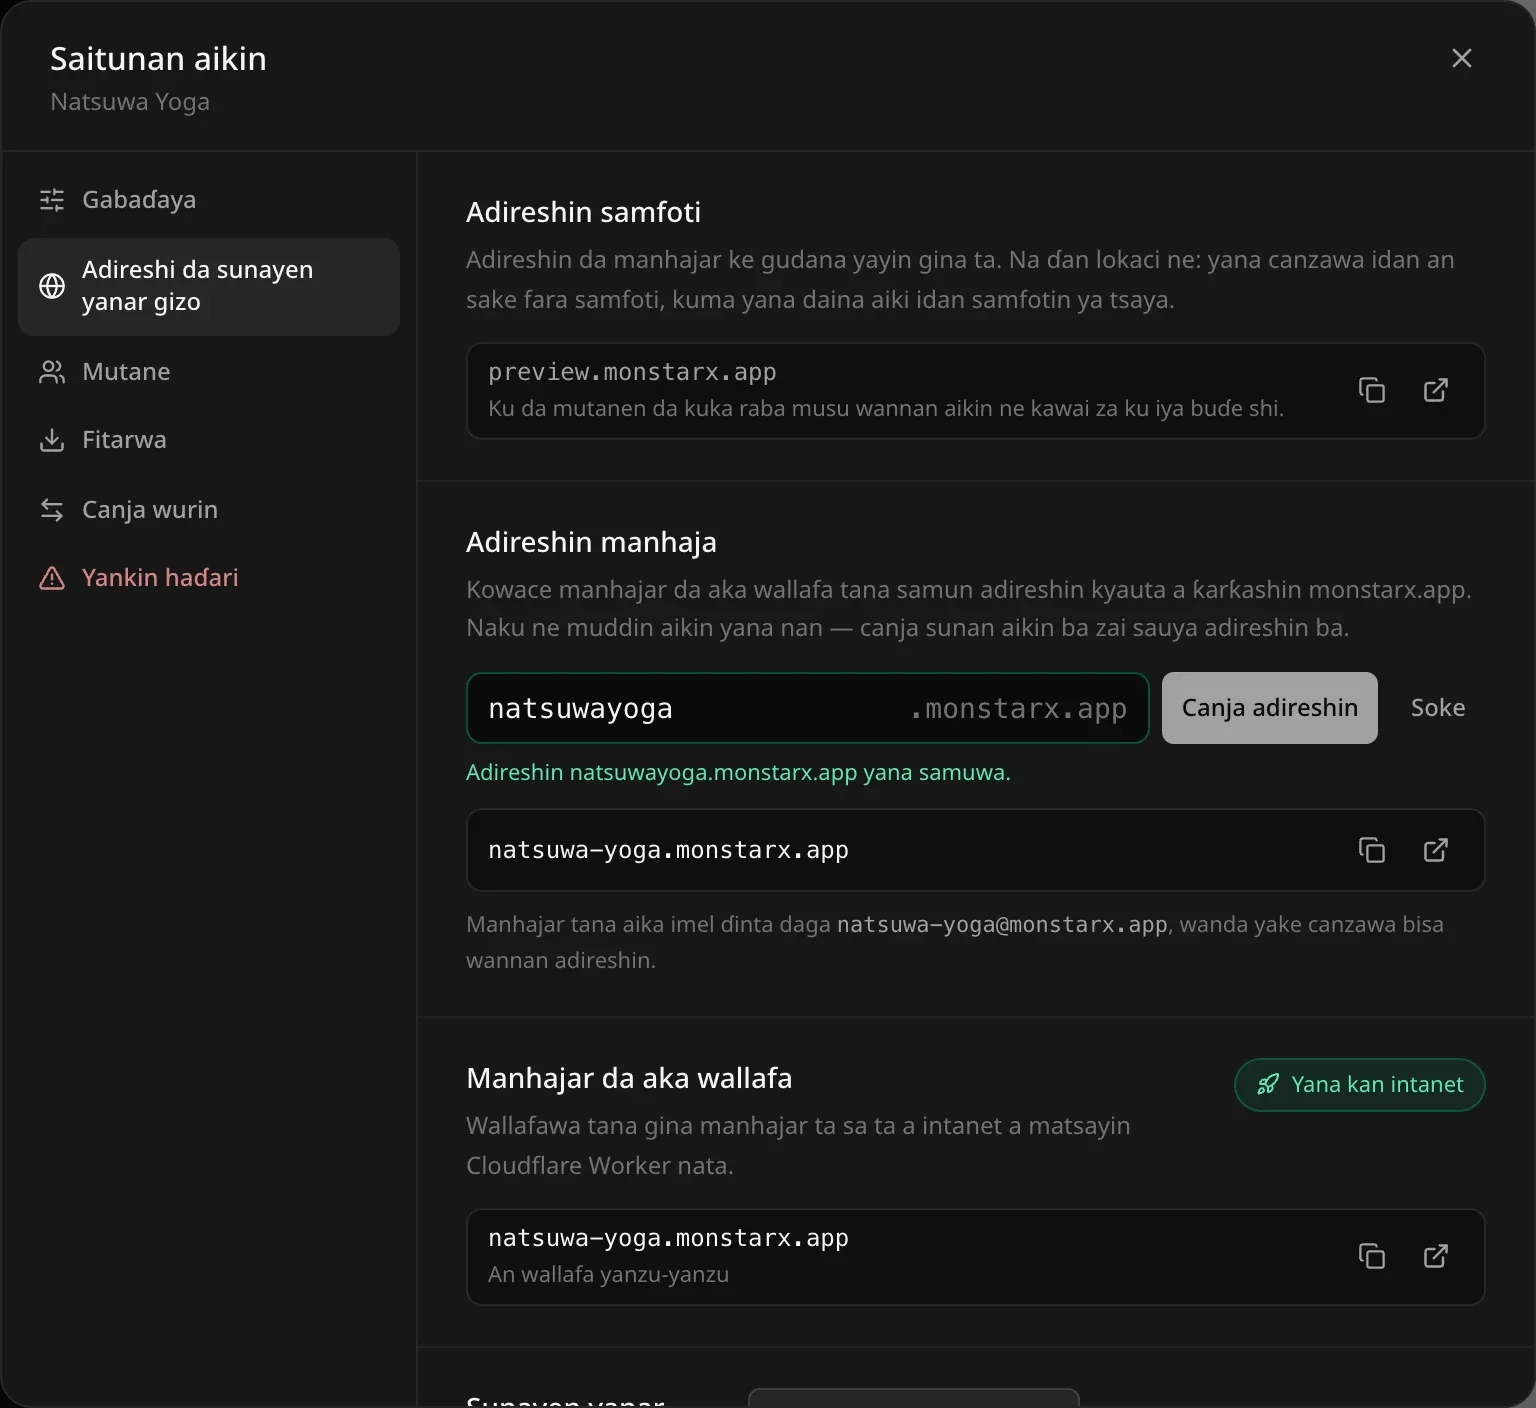Click the 'An wallafa yanzu-yanzu' text
Image resolution: width=1536 pixels, height=1408 pixels.
click(x=608, y=1275)
